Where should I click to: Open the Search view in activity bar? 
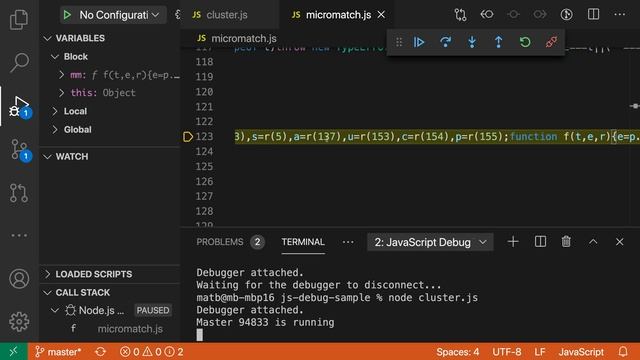tap(19, 62)
